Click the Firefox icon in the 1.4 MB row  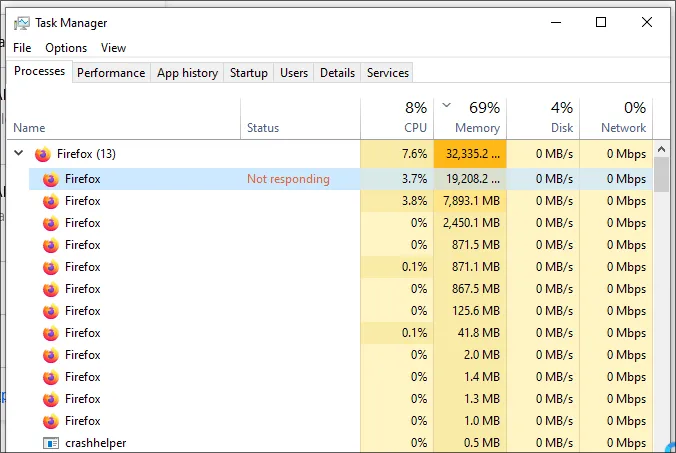click(51, 377)
